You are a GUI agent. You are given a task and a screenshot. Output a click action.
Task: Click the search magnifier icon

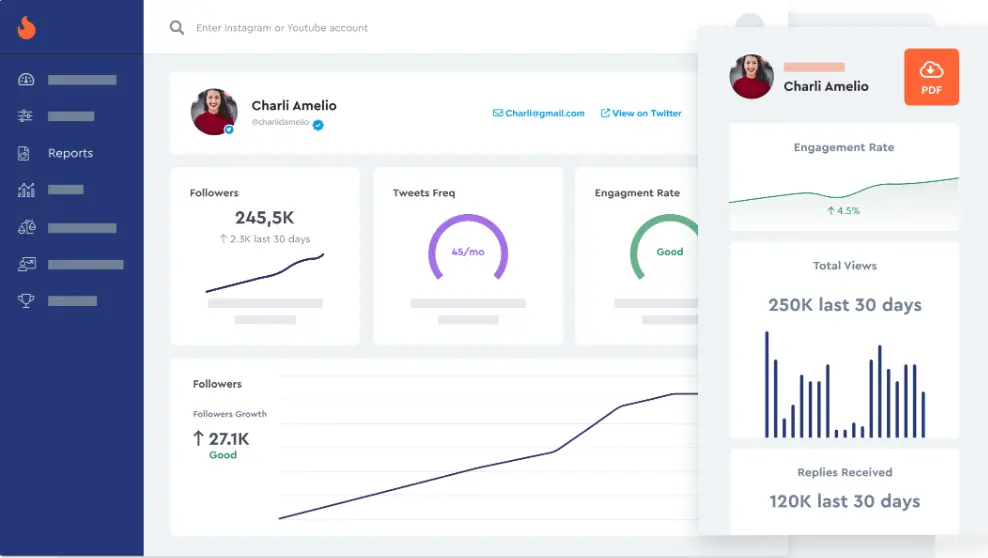177,28
